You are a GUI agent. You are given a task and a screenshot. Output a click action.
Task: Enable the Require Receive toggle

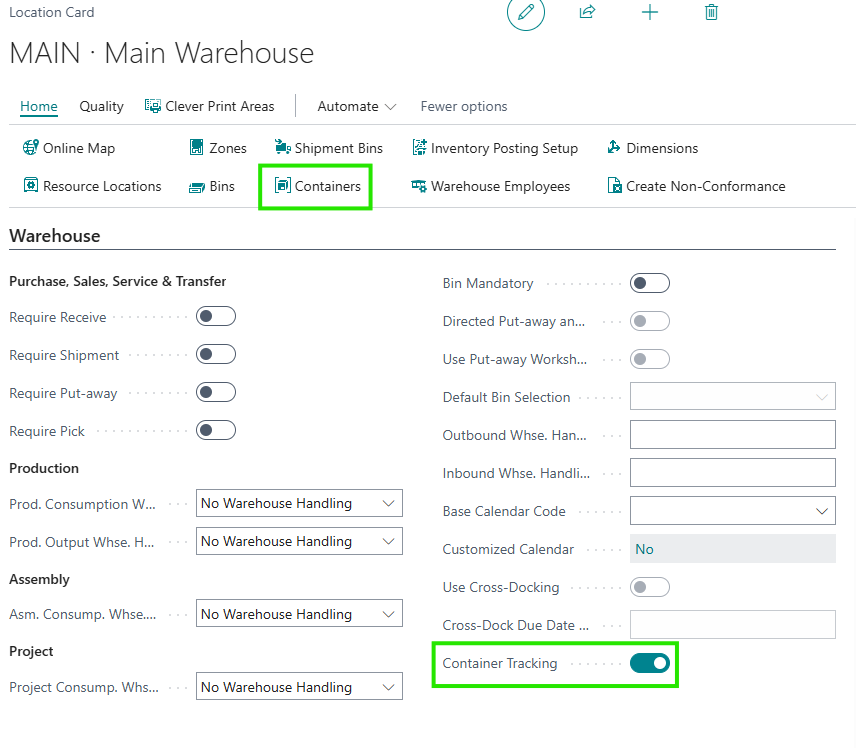click(x=216, y=317)
